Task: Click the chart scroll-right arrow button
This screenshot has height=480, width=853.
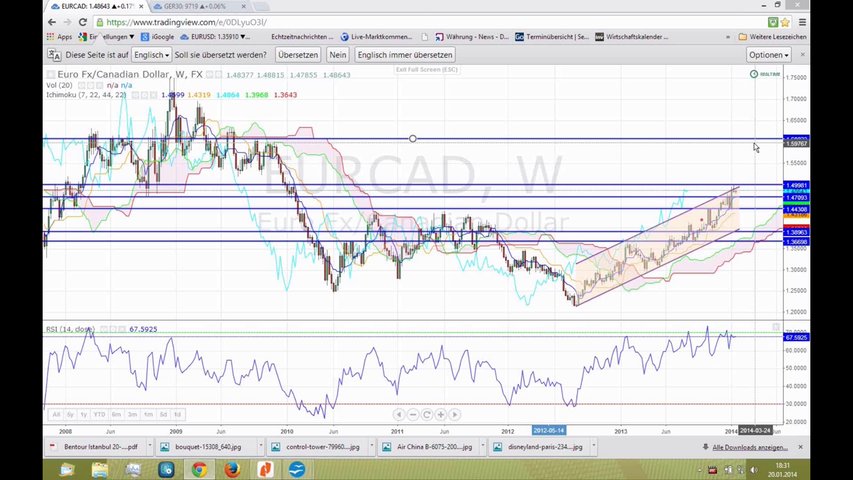Action: (454, 414)
